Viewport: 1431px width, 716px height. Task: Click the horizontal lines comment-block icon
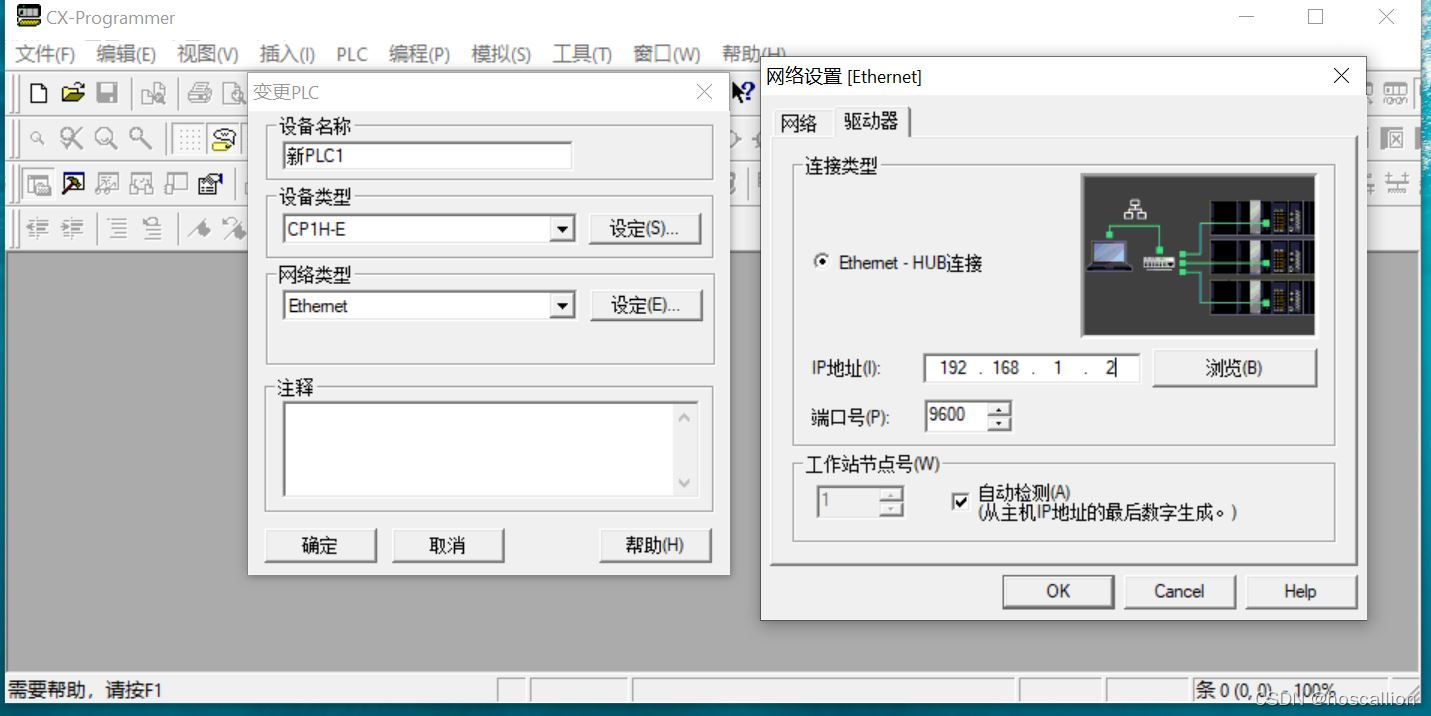click(118, 229)
